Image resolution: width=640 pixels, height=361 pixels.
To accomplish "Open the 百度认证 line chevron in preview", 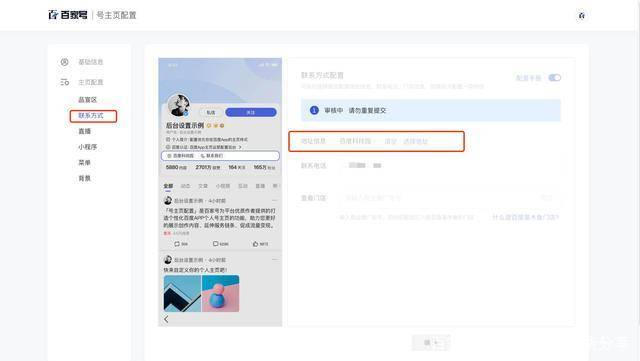I will point(240,147).
